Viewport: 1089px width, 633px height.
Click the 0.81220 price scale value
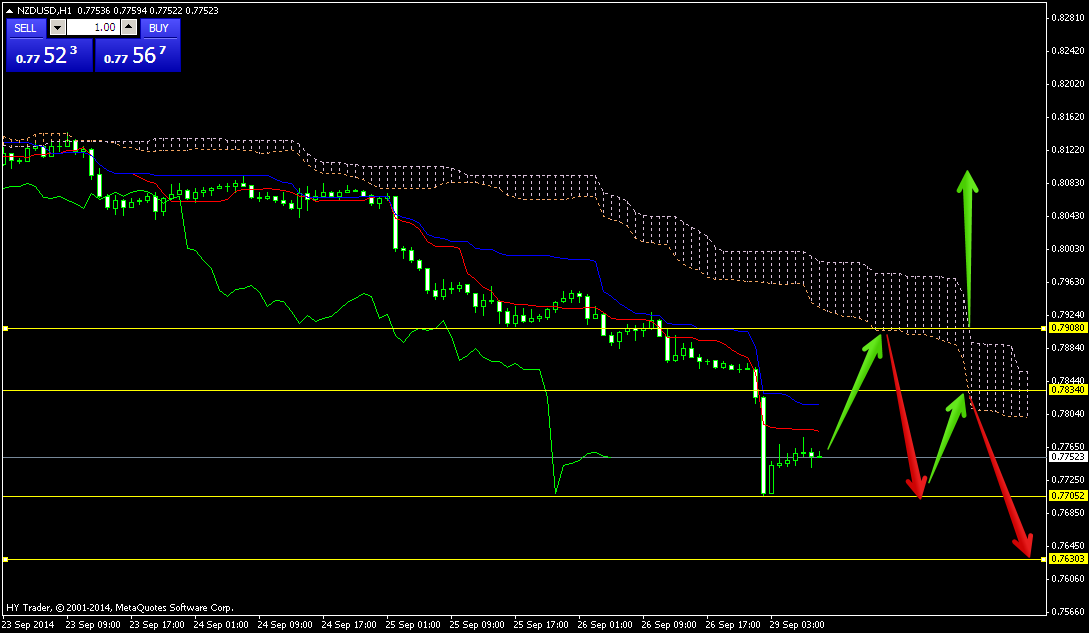coord(1068,149)
